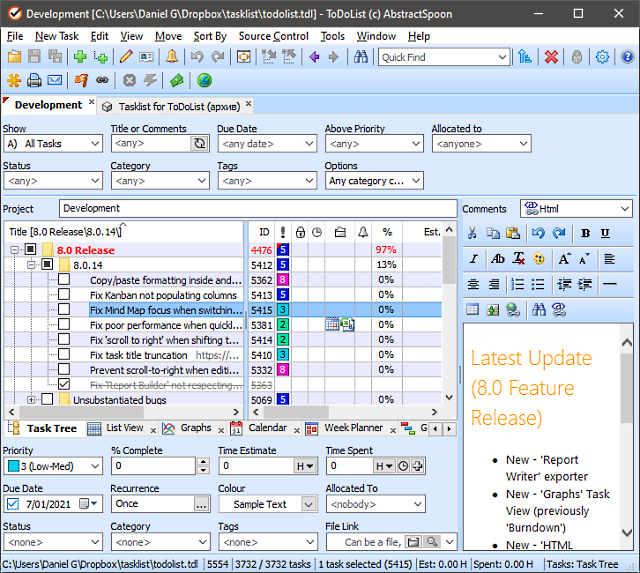Screen dimensions: 640x573
Task: Click the binoculars Find Tasks icon
Action: pos(360,56)
